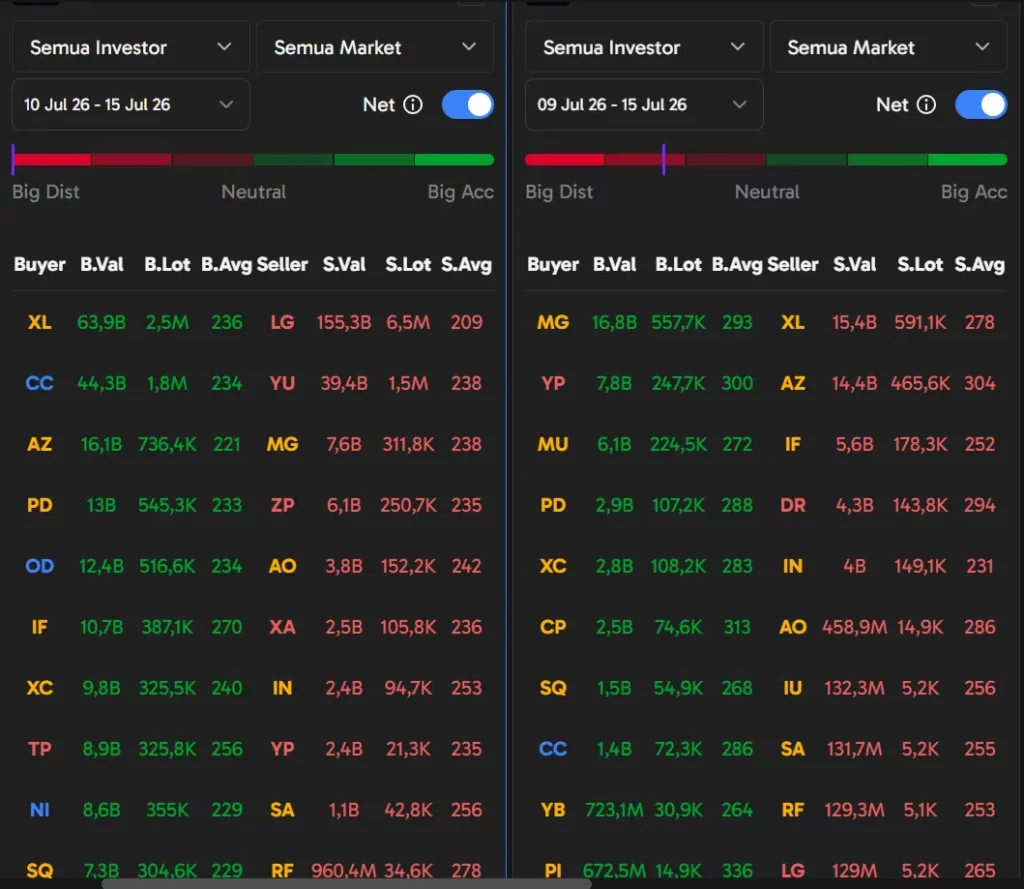The image size is (1024, 889).
Task: Select seller AZ with 14,4B value
Action: point(793,383)
